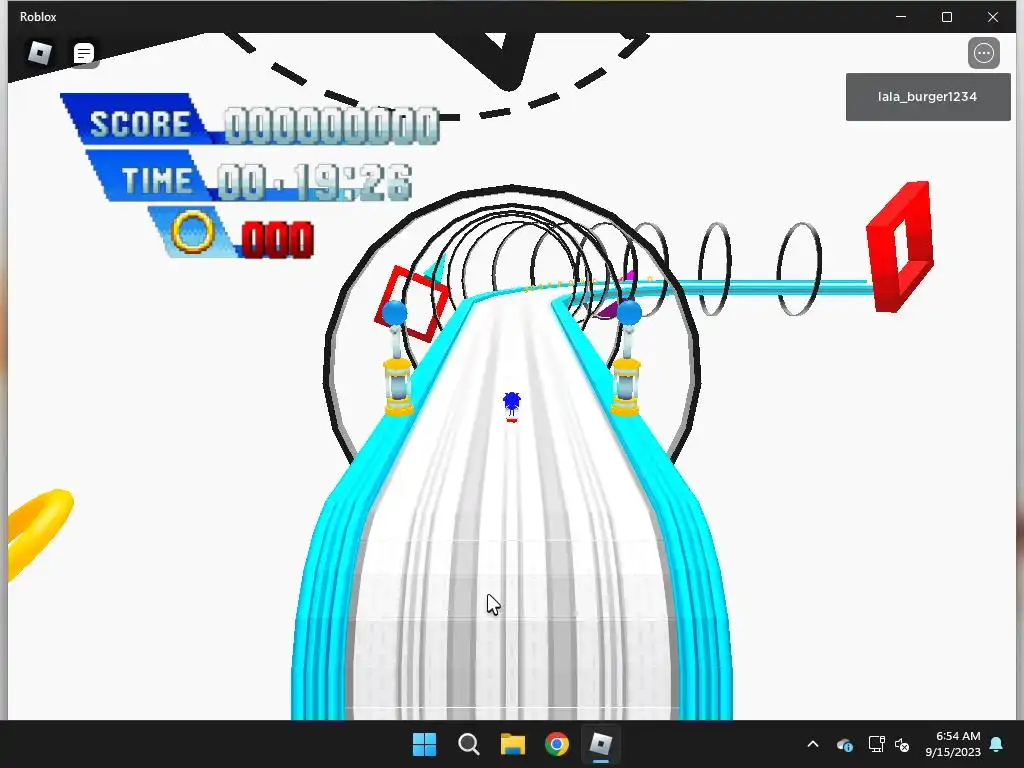Viewport: 1024px width, 768px height.
Task: Click the network display tray icon
Action: click(x=876, y=744)
